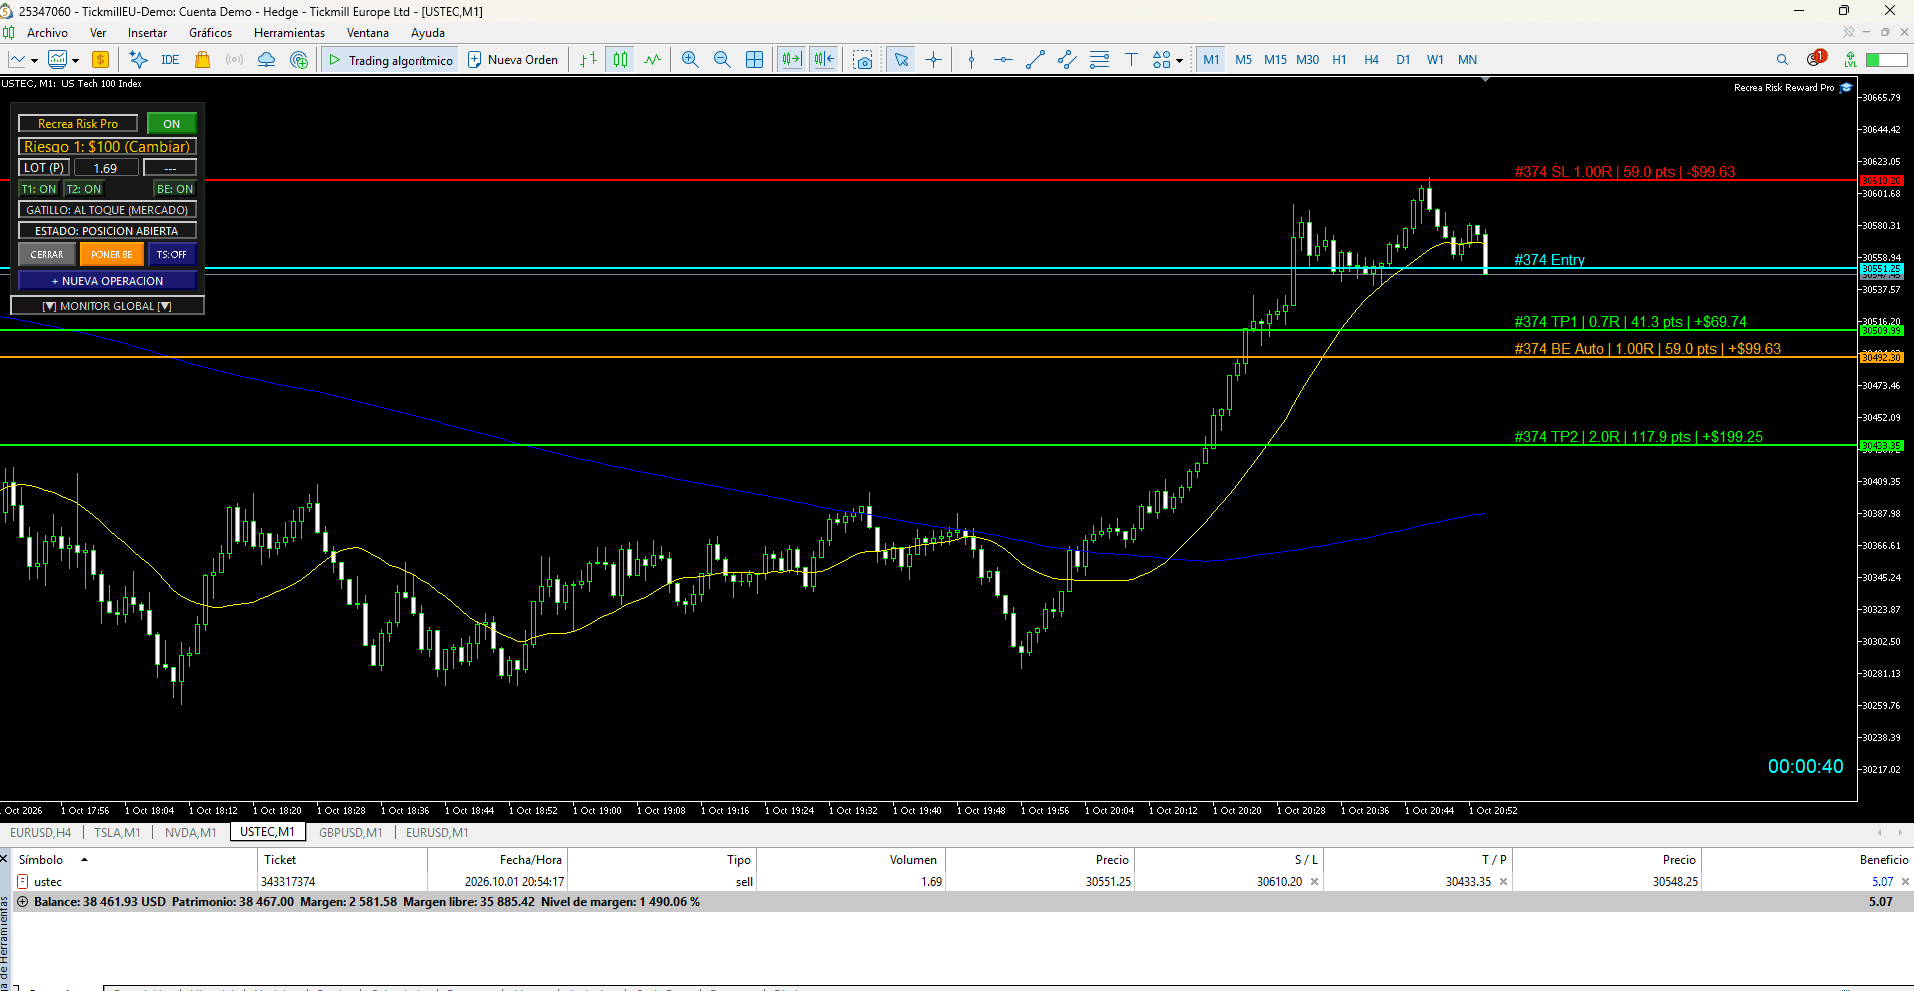1914x991 pixels.
Task: Sort by the Símbolo column header
Action: click(x=41, y=860)
